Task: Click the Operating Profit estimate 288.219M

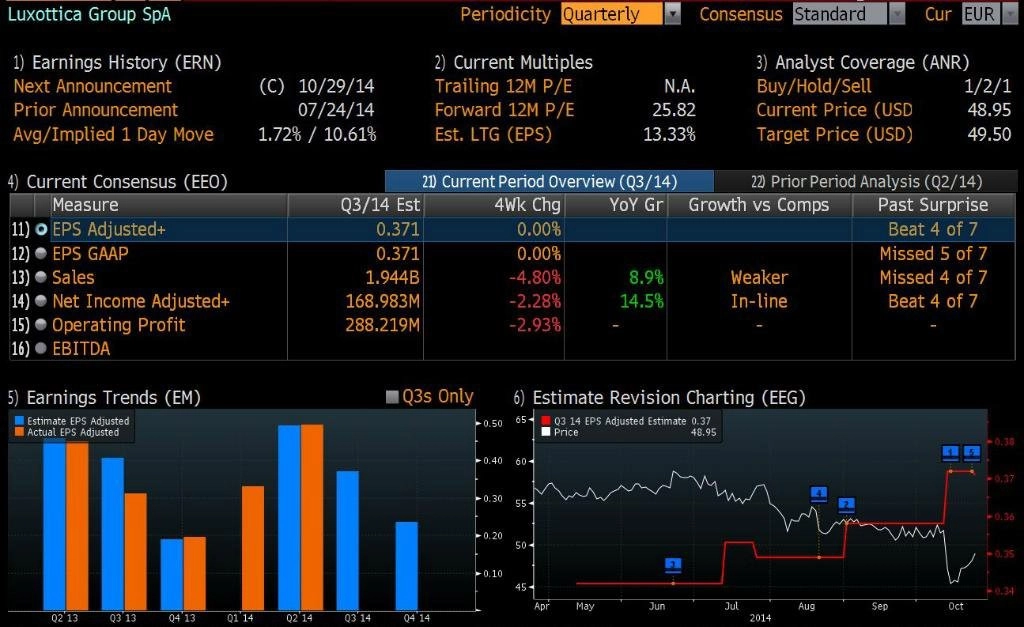Action: pyautogui.click(x=383, y=325)
